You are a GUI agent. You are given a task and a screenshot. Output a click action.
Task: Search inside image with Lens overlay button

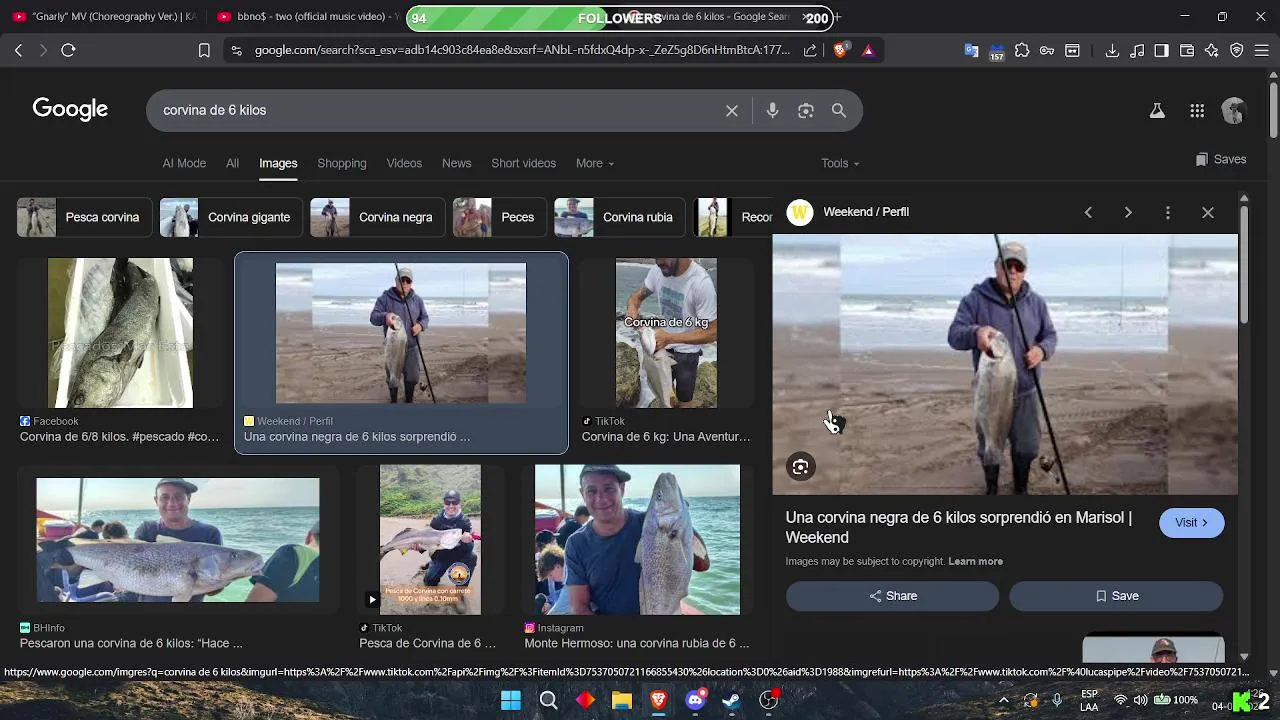coord(801,467)
